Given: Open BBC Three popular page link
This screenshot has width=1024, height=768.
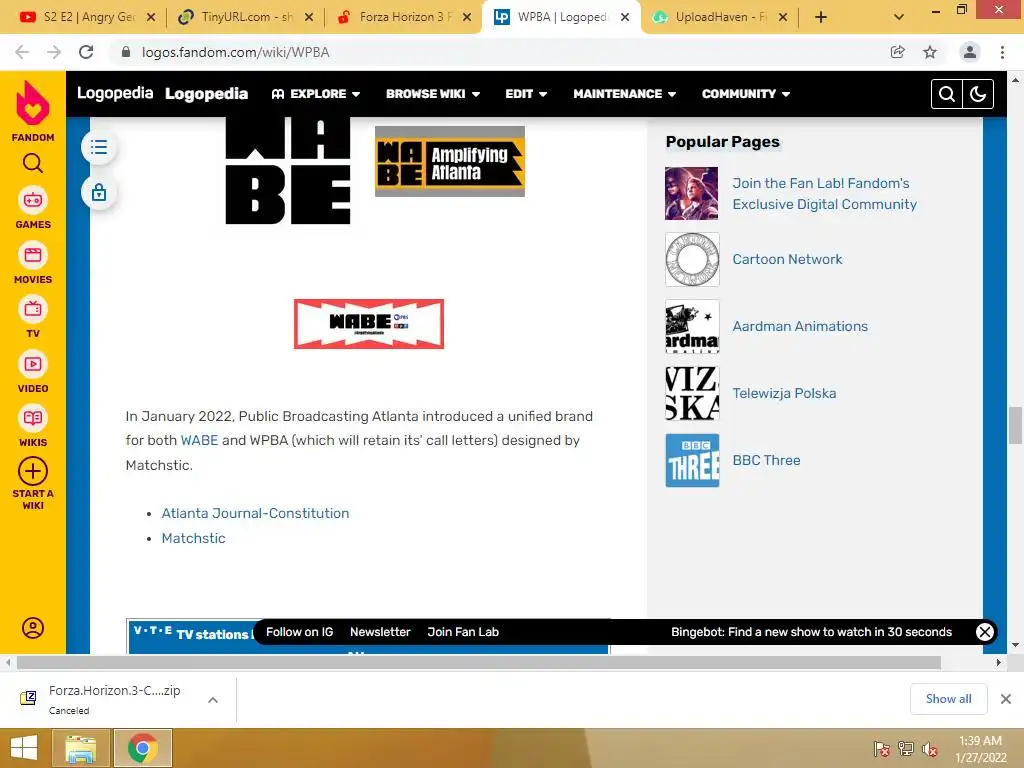Looking at the screenshot, I should pos(766,460).
